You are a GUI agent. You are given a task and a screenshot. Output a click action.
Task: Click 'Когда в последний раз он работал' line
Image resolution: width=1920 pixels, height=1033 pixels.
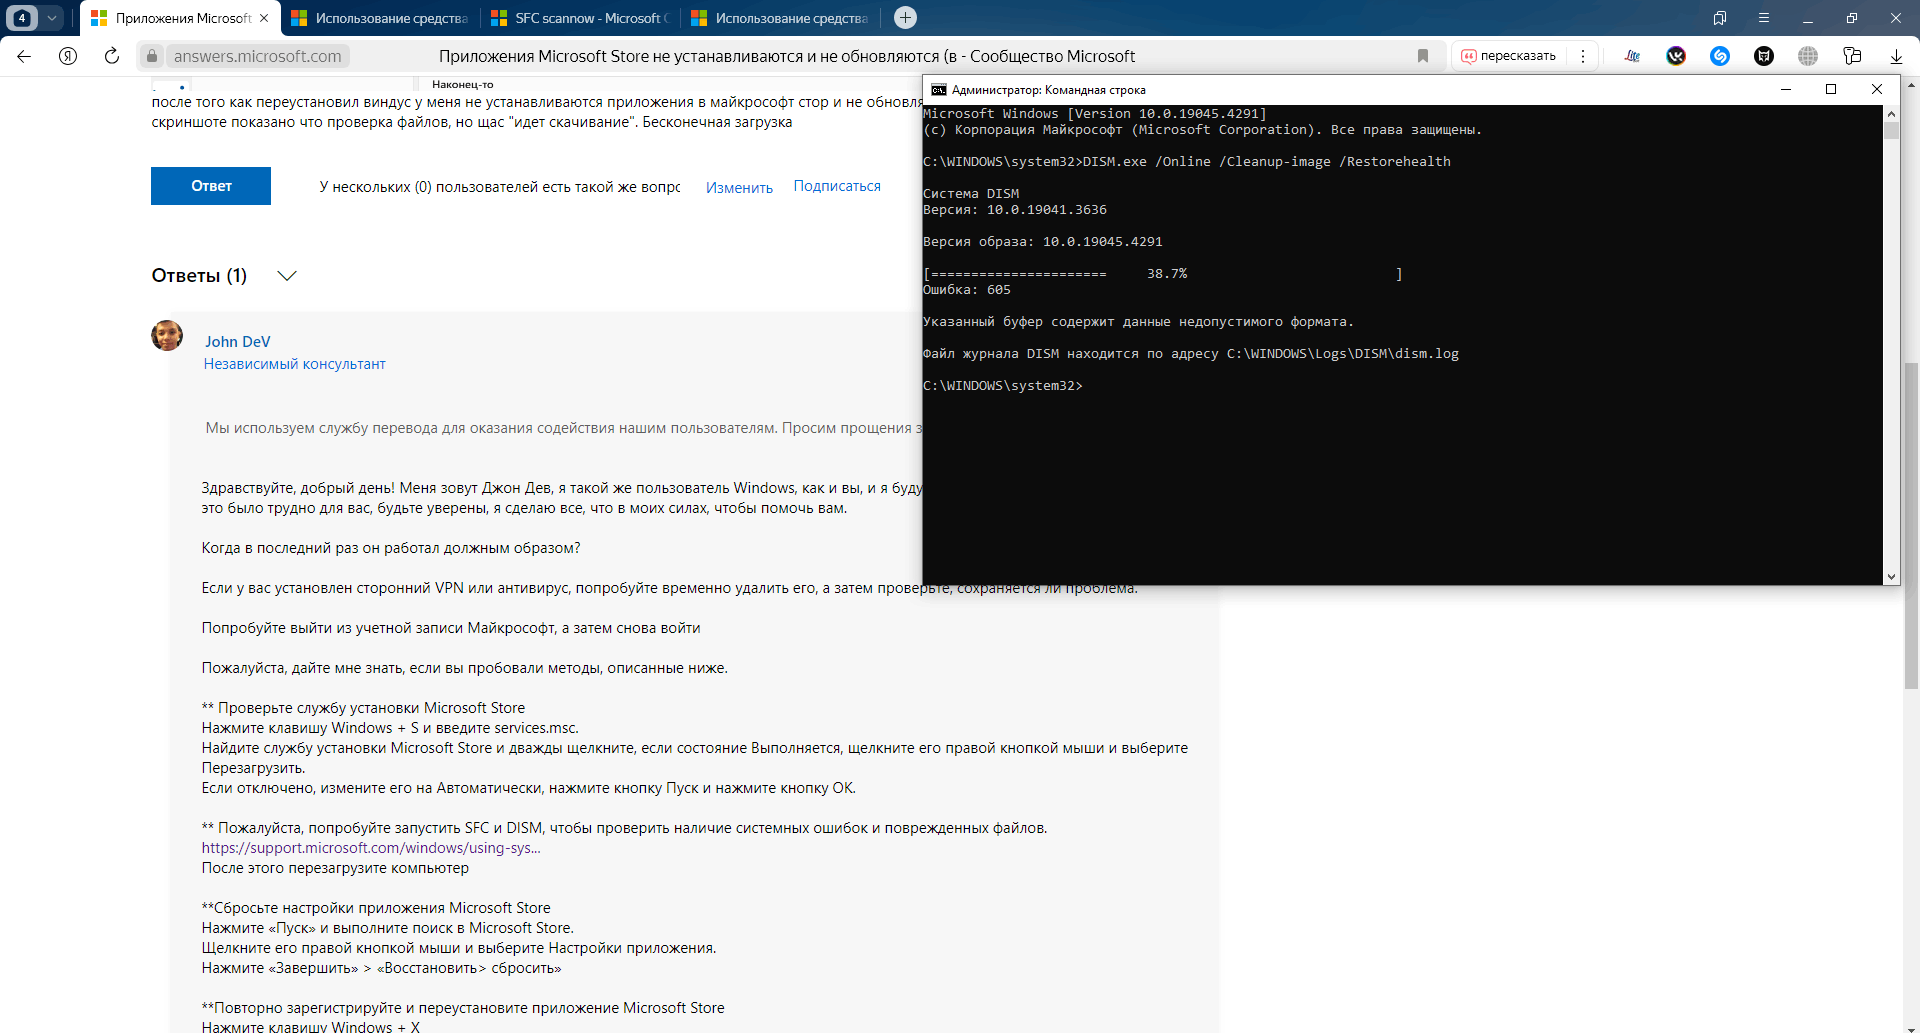[x=391, y=548]
